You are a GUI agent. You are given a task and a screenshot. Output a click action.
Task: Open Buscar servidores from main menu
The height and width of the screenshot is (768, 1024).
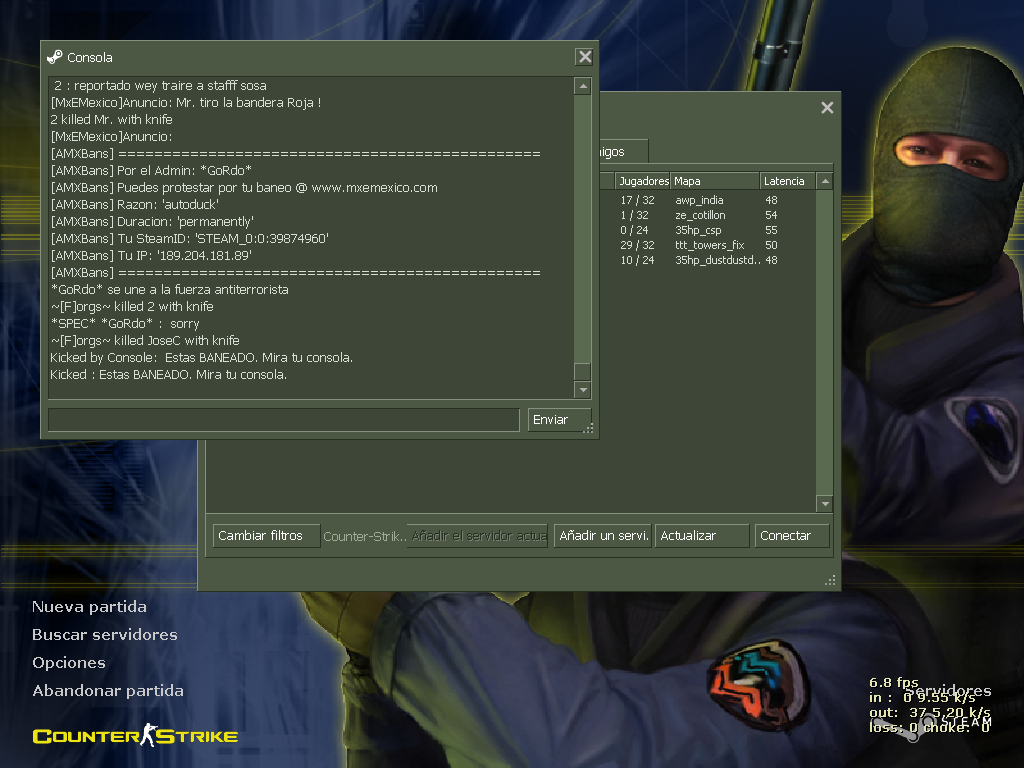104,635
